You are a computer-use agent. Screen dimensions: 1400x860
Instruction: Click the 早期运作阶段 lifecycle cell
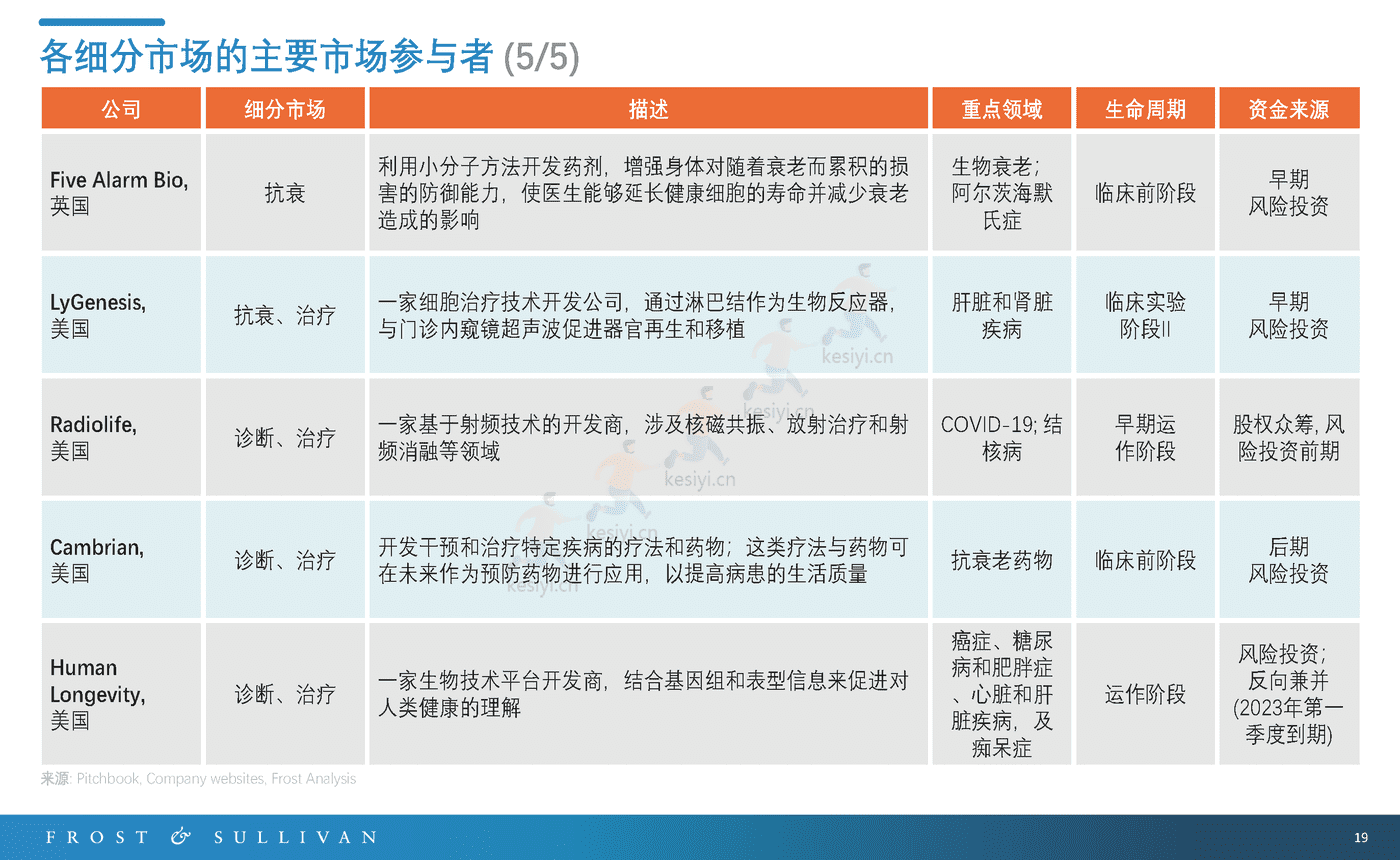click(1145, 437)
